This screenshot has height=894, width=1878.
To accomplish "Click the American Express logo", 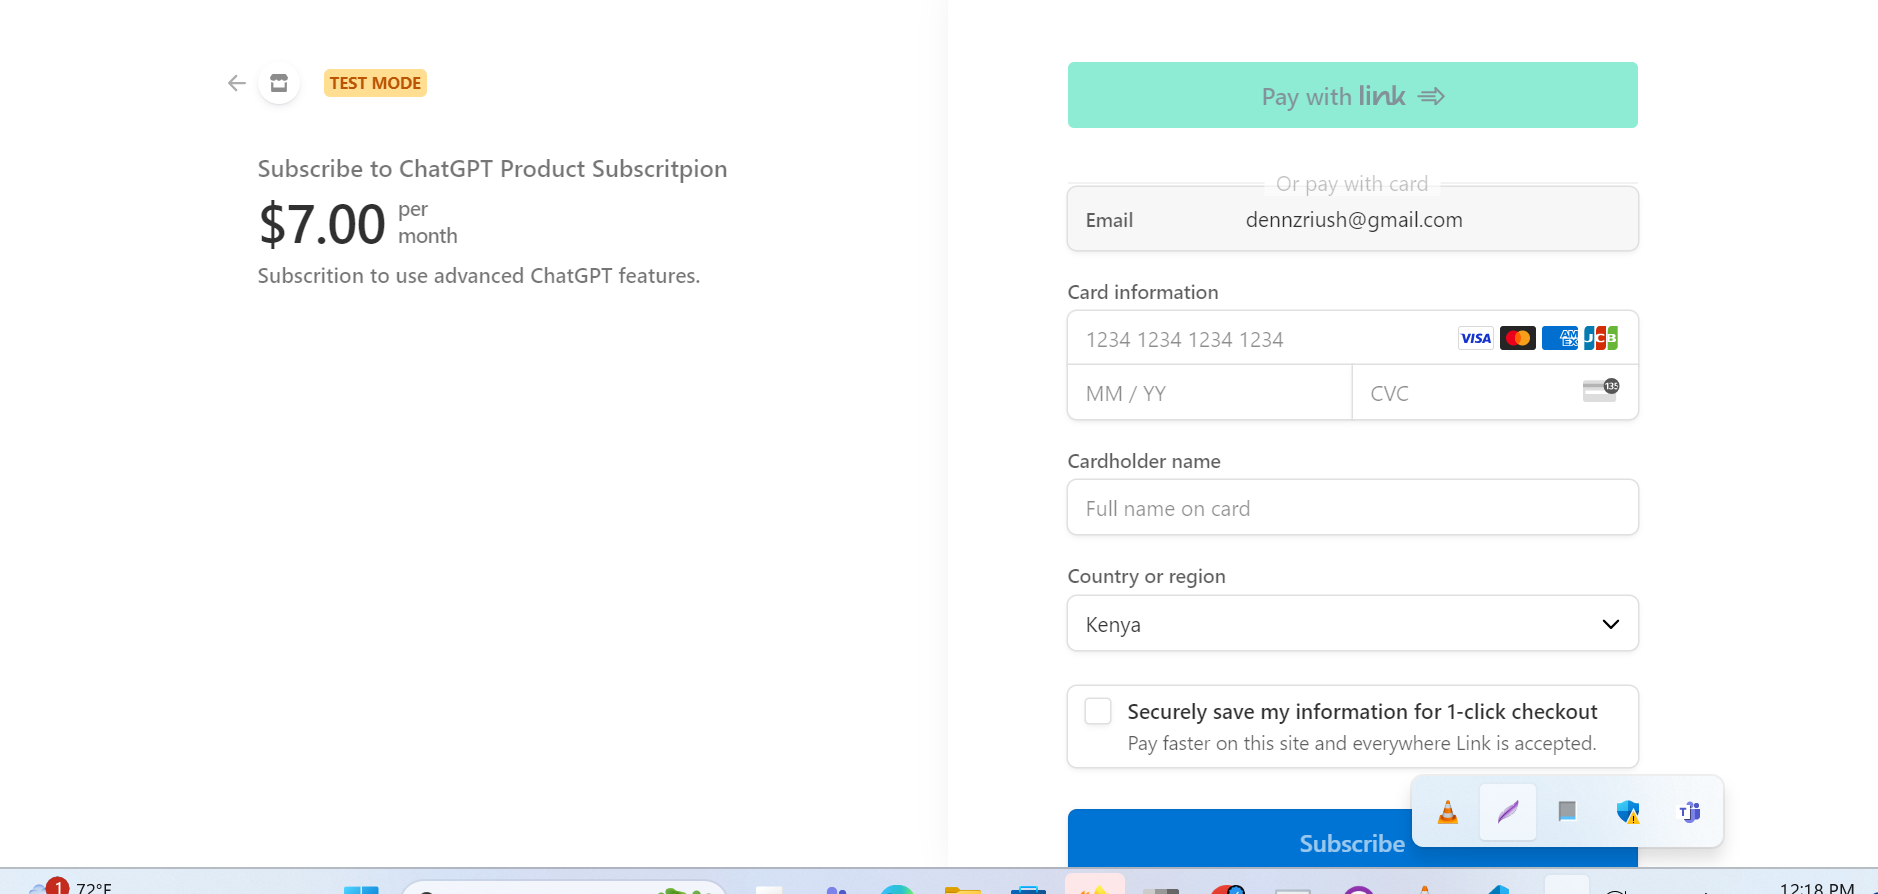I will coord(1559,338).
